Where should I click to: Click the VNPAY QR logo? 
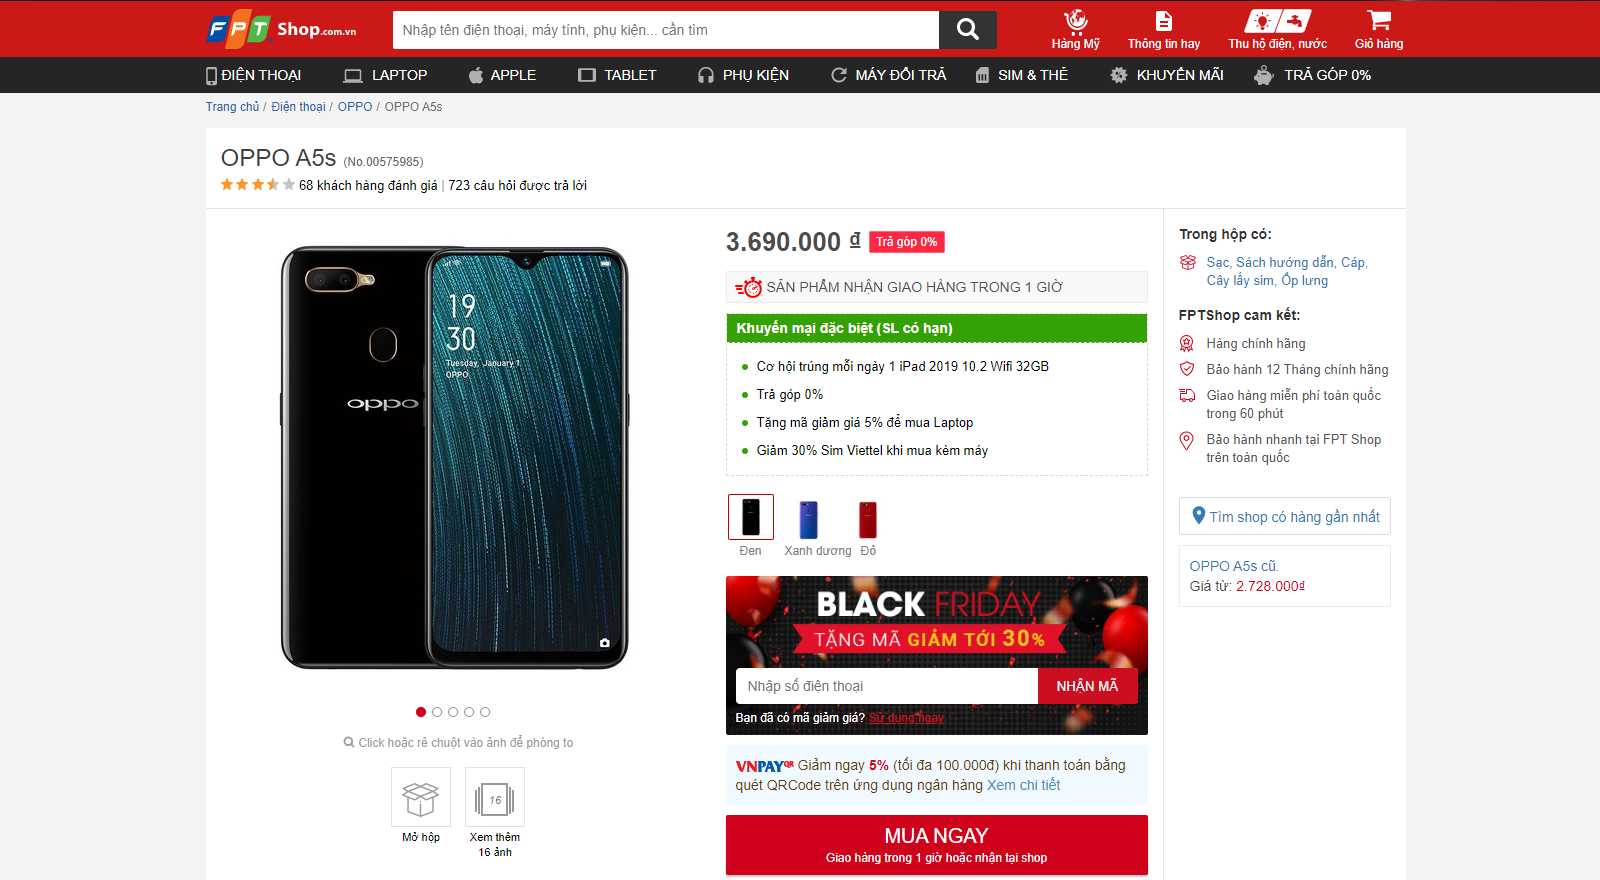click(x=764, y=766)
